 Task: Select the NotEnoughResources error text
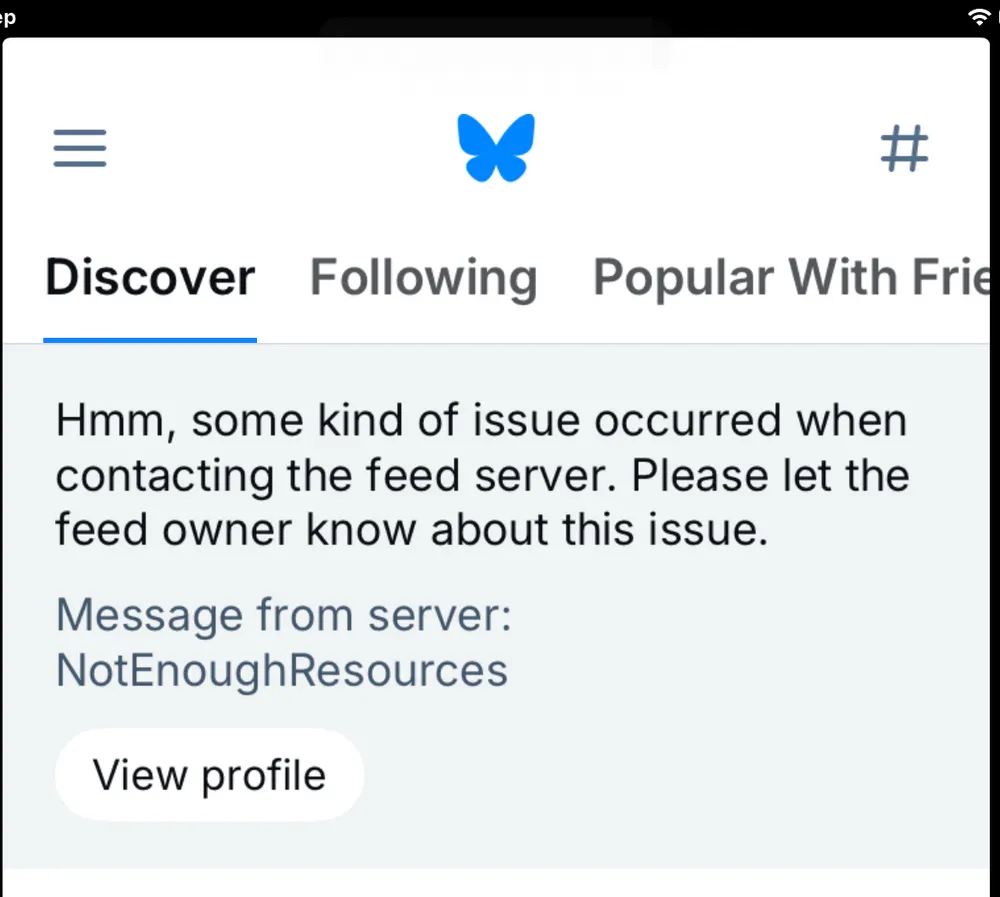click(281, 669)
